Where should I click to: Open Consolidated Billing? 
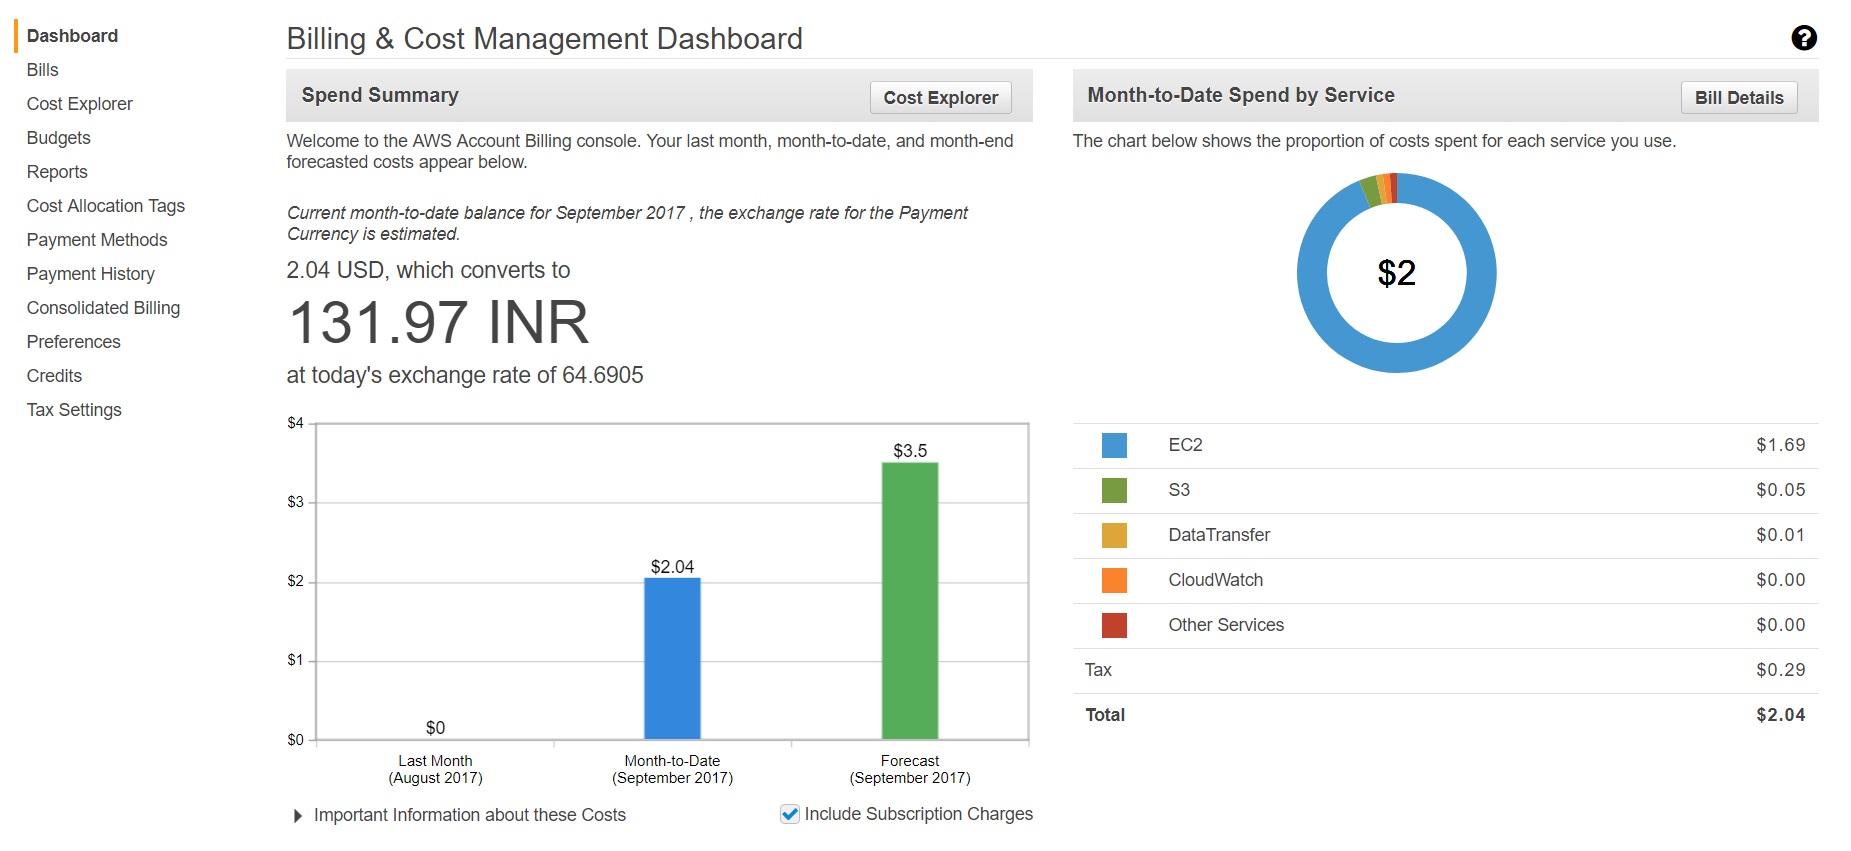coord(104,308)
